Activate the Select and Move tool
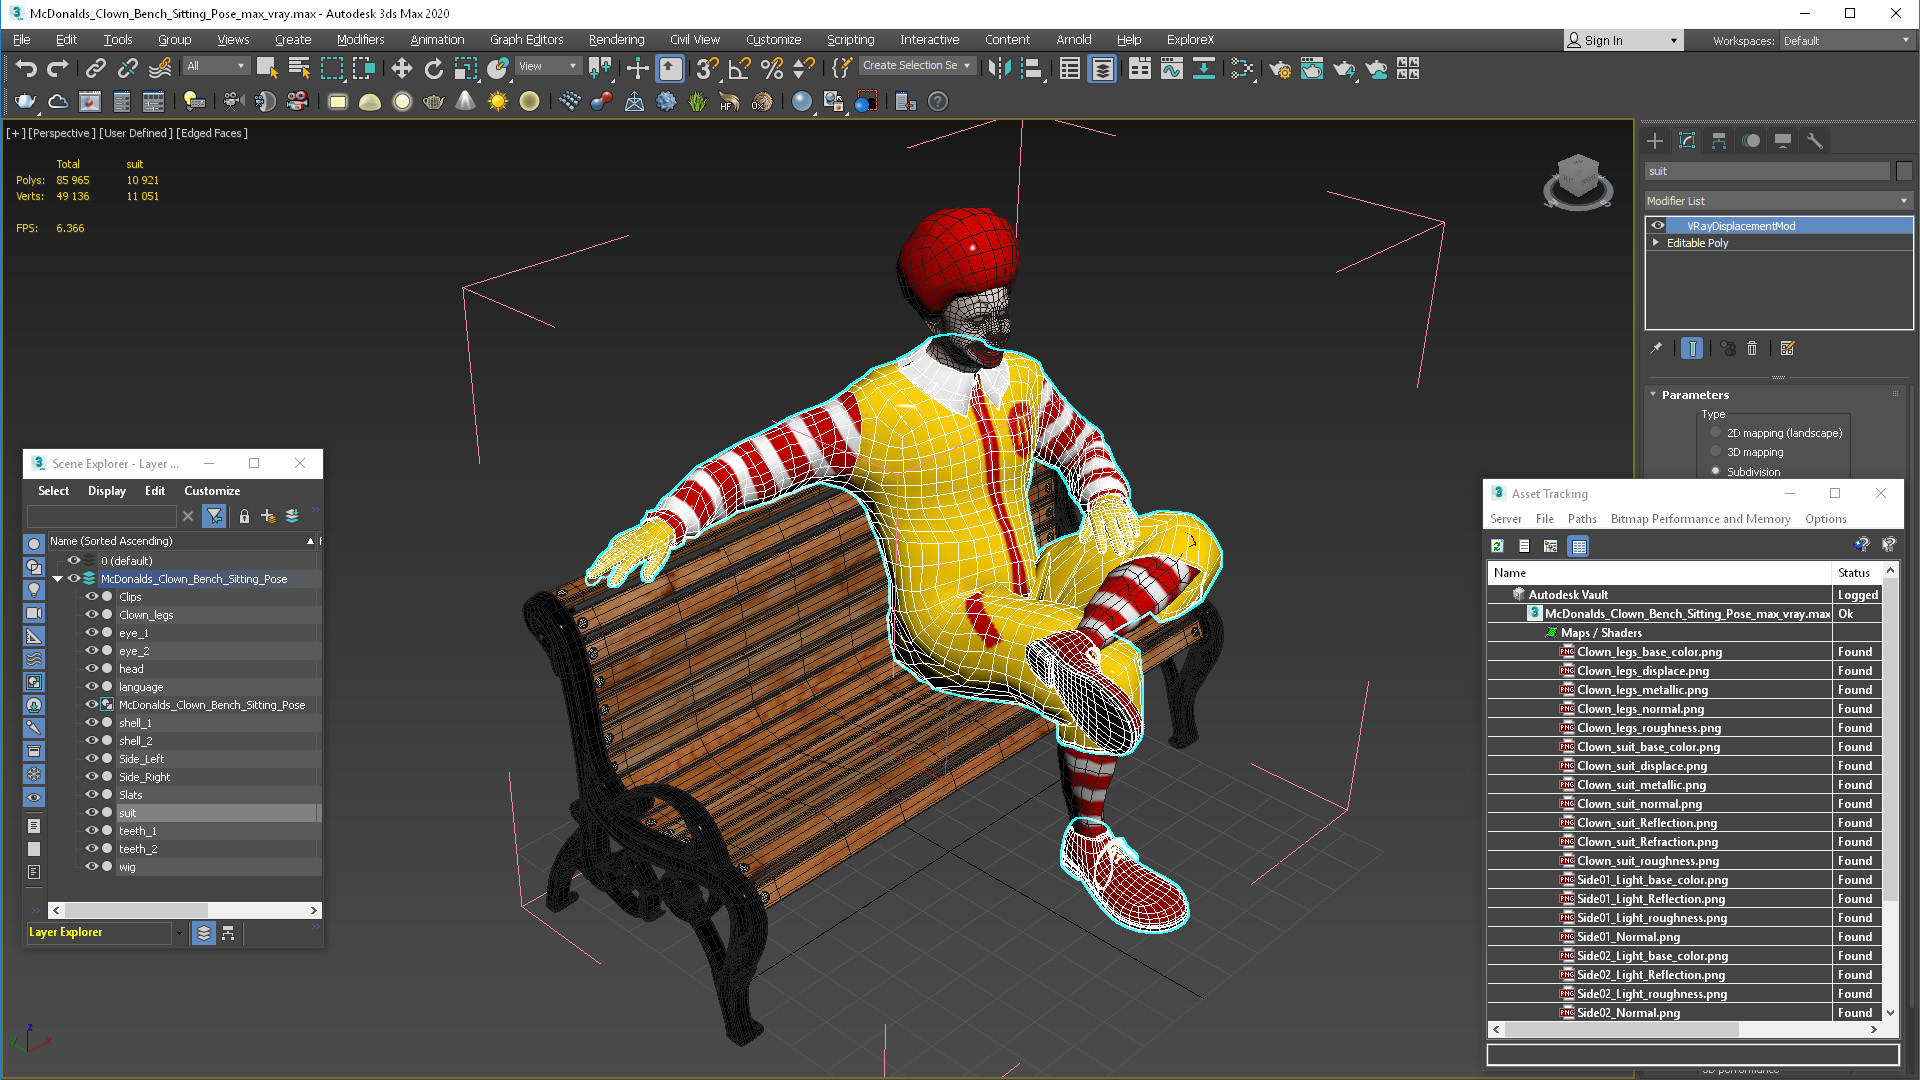The height and width of the screenshot is (1080, 1920). click(x=401, y=68)
